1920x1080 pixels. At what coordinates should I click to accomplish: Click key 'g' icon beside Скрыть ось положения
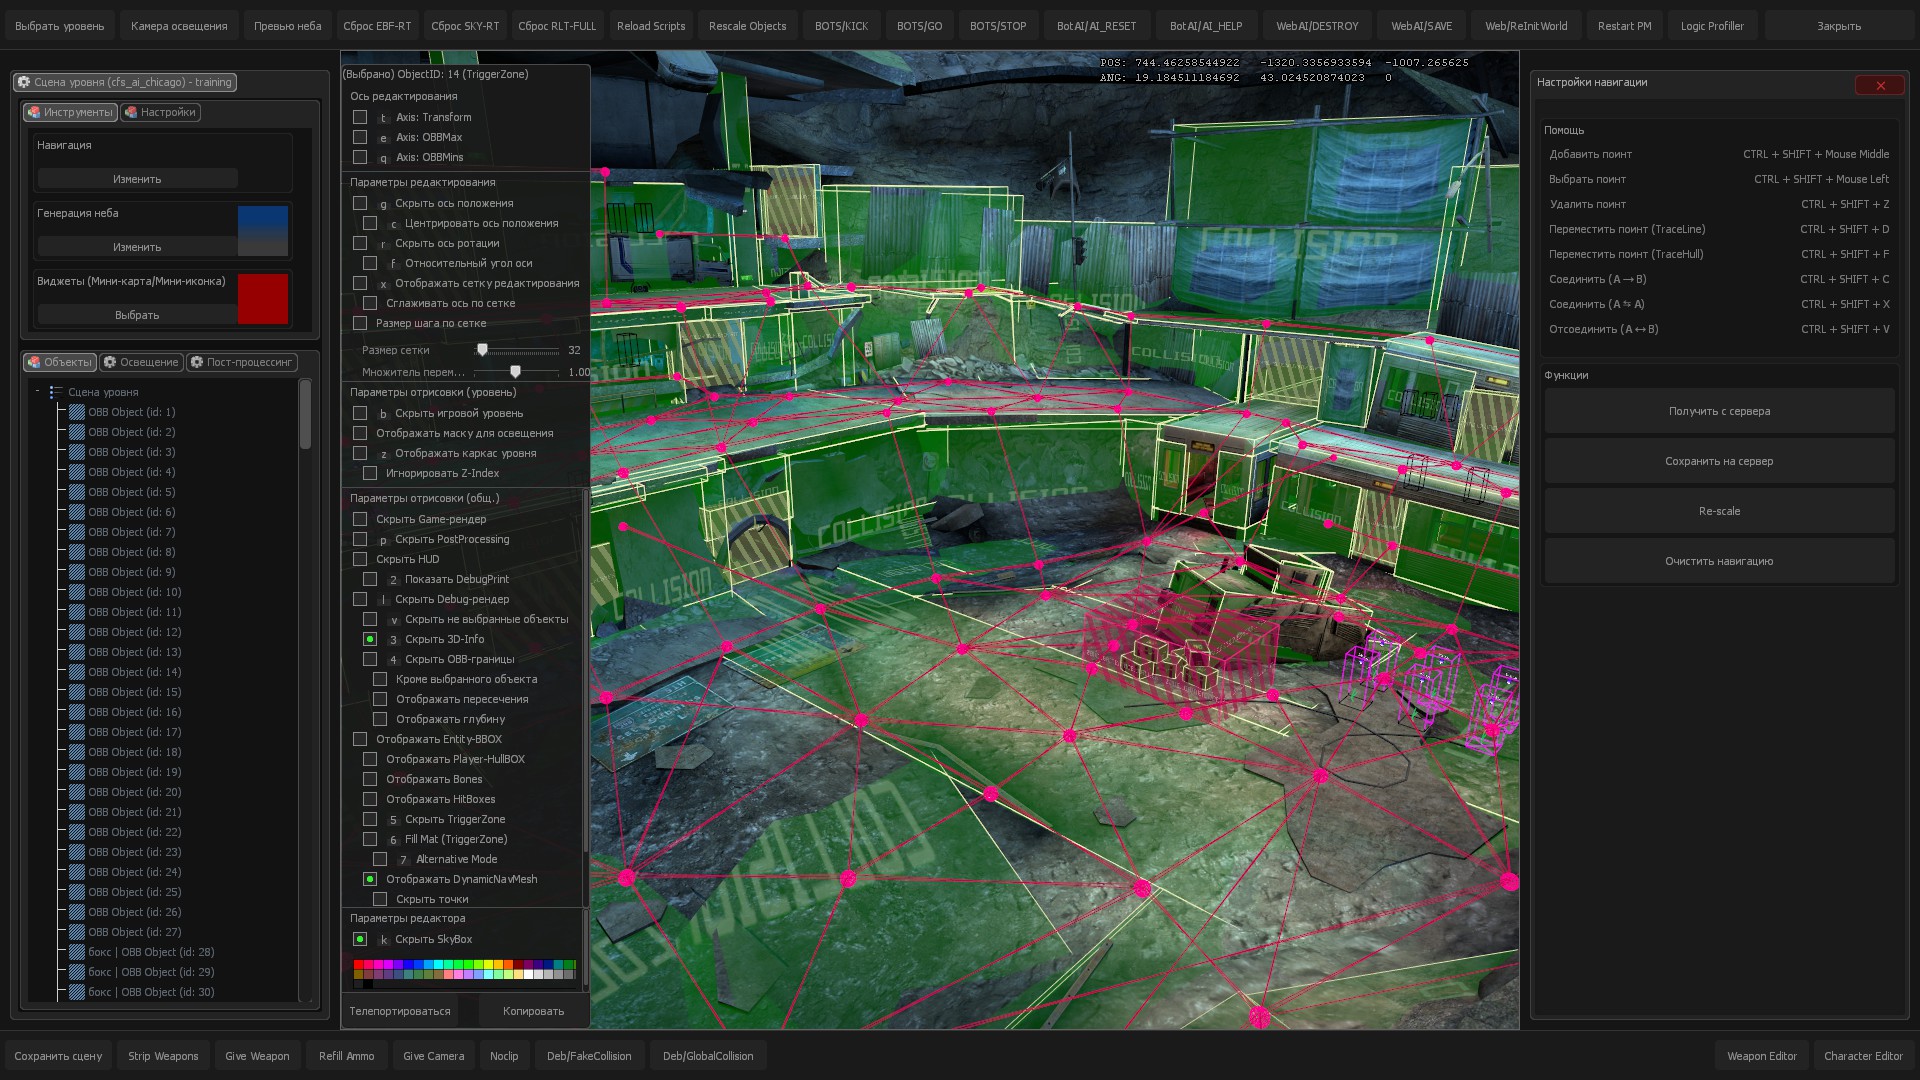[x=383, y=203]
